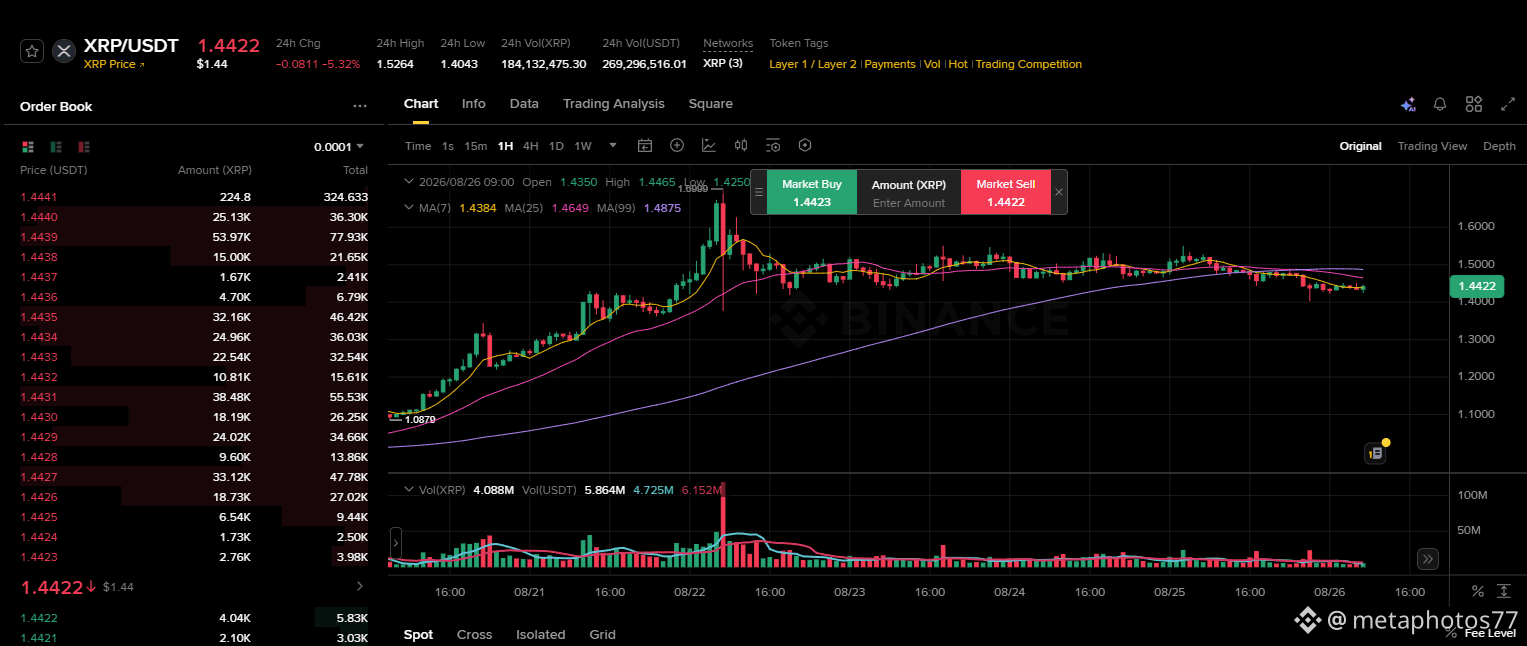This screenshot has width=1527, height=646.
Task: Click Market Buy at 1.4423
Action: [x=812, y=192]
